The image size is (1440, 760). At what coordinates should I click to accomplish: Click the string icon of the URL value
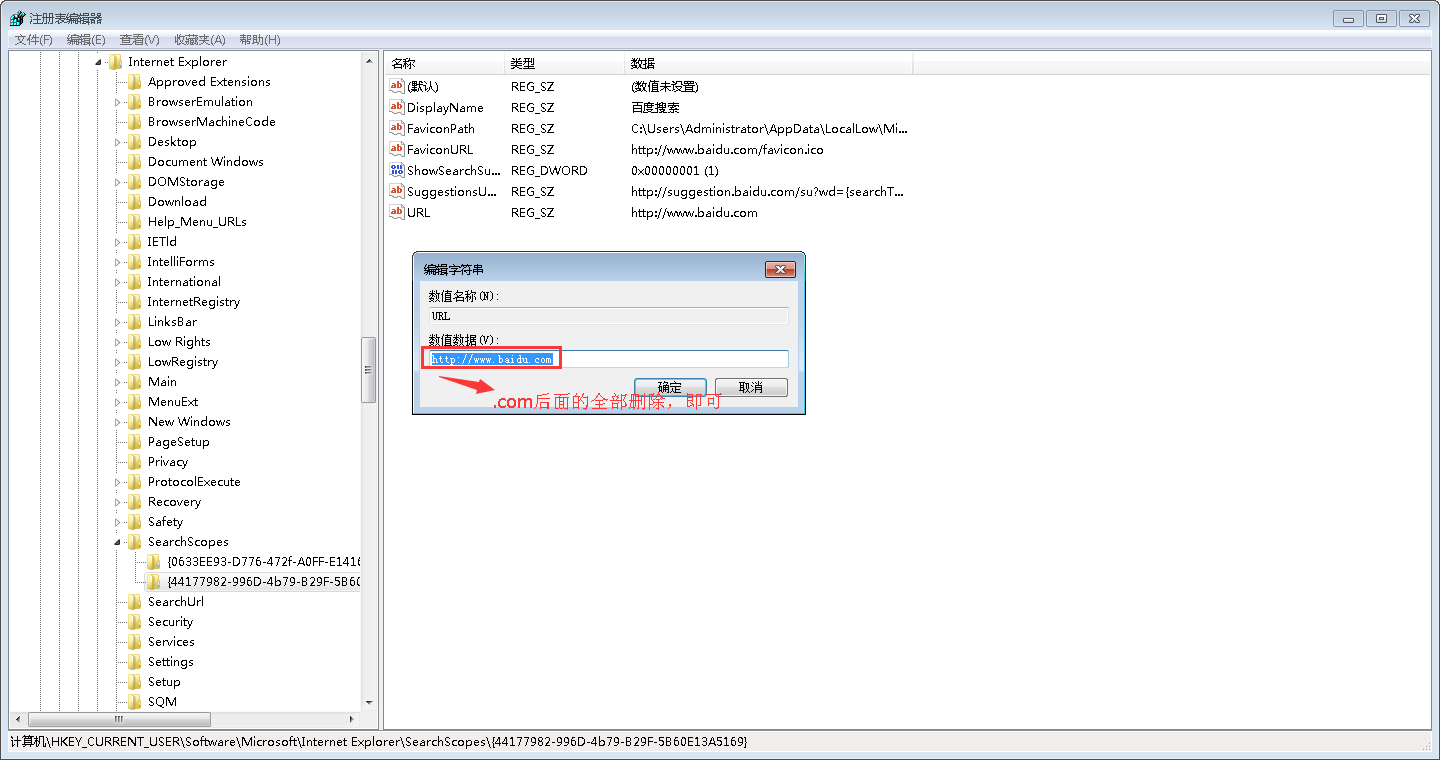click(x=397, y=212)
